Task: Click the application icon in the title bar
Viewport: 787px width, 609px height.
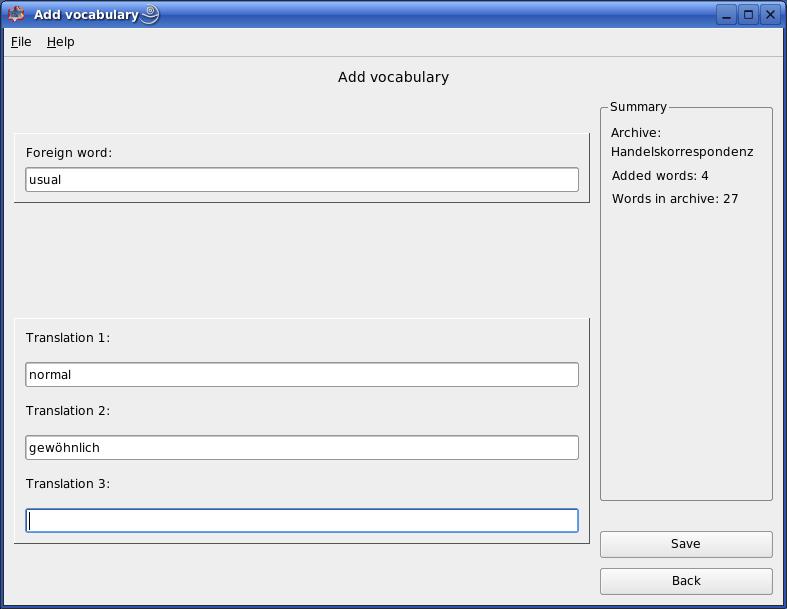Action: click(x=16, y=14)
